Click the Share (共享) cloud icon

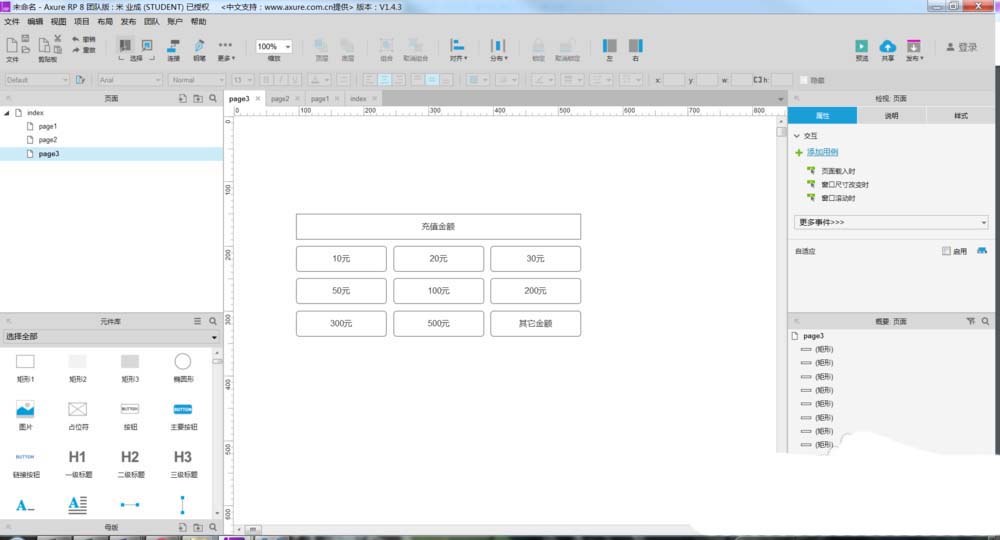pos(887,46)
